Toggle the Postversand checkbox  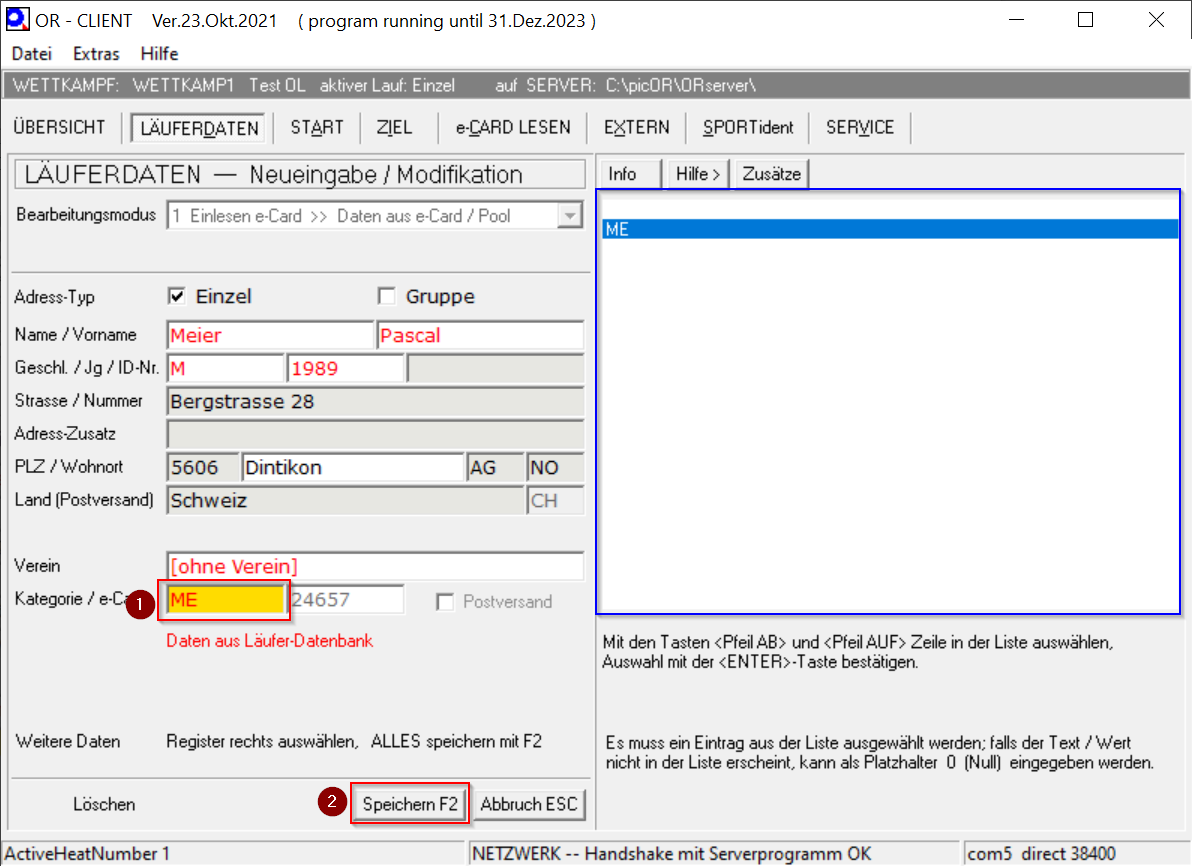coord(444,602)
